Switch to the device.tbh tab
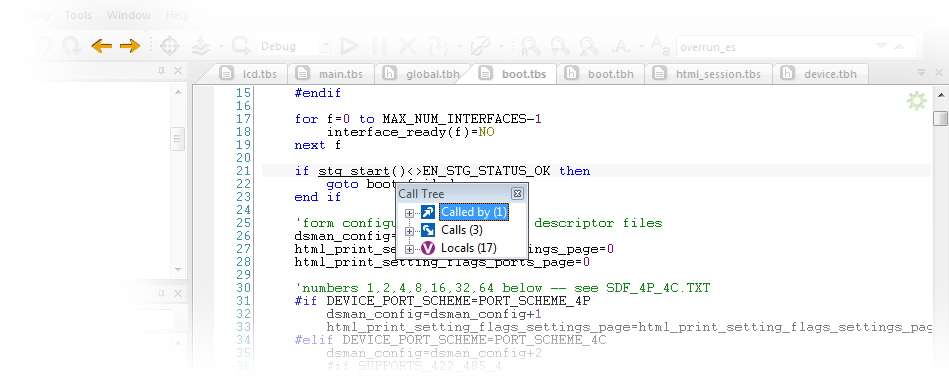949x379 pixels. 820,74
